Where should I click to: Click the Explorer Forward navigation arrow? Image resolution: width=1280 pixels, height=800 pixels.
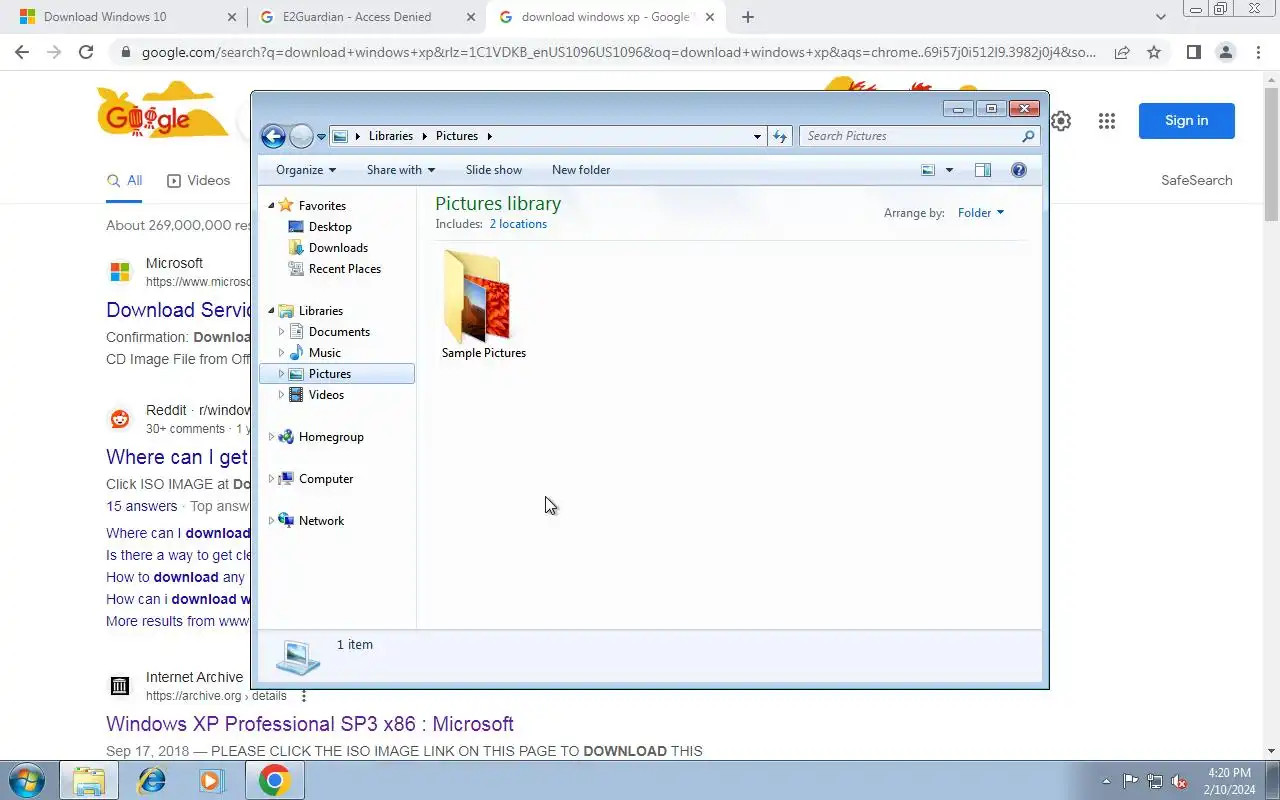[301, 137]
